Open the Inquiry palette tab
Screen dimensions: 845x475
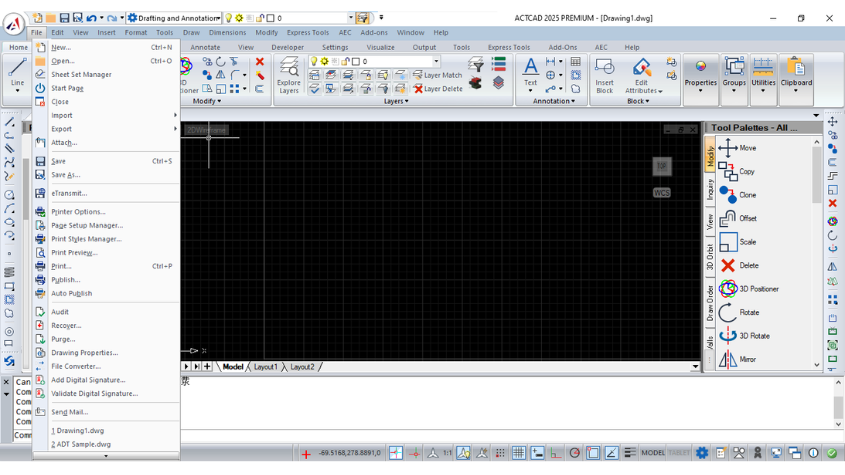click(x=710, y=189)
